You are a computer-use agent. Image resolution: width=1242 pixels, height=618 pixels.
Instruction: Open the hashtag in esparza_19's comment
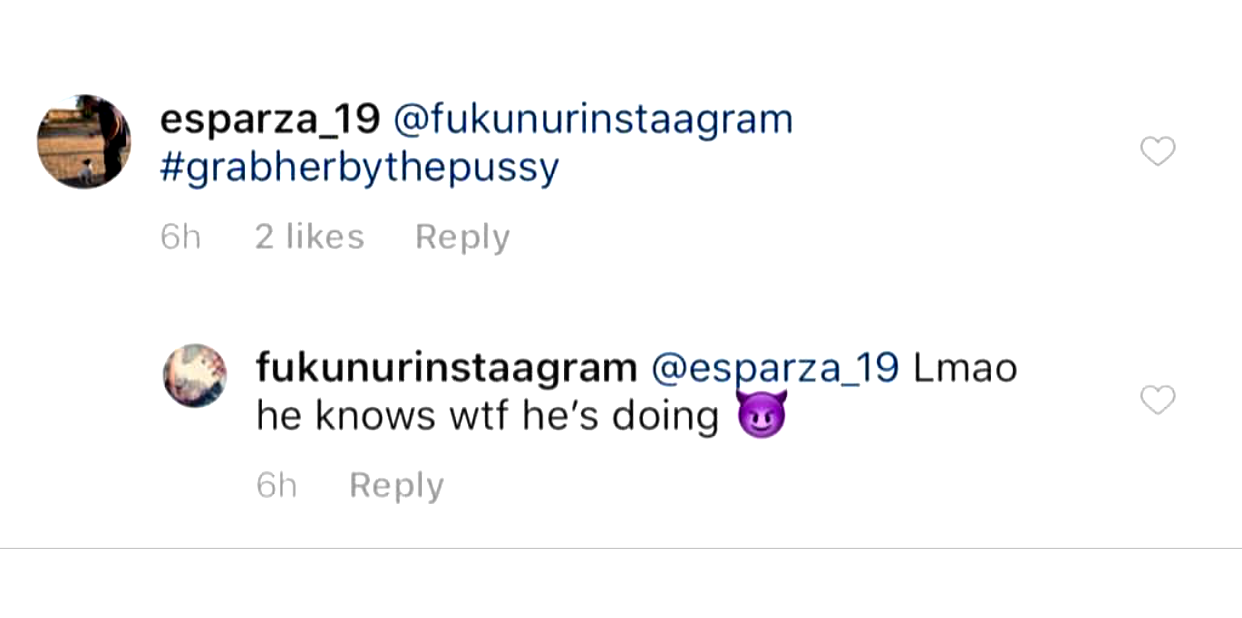coord(359,169)
